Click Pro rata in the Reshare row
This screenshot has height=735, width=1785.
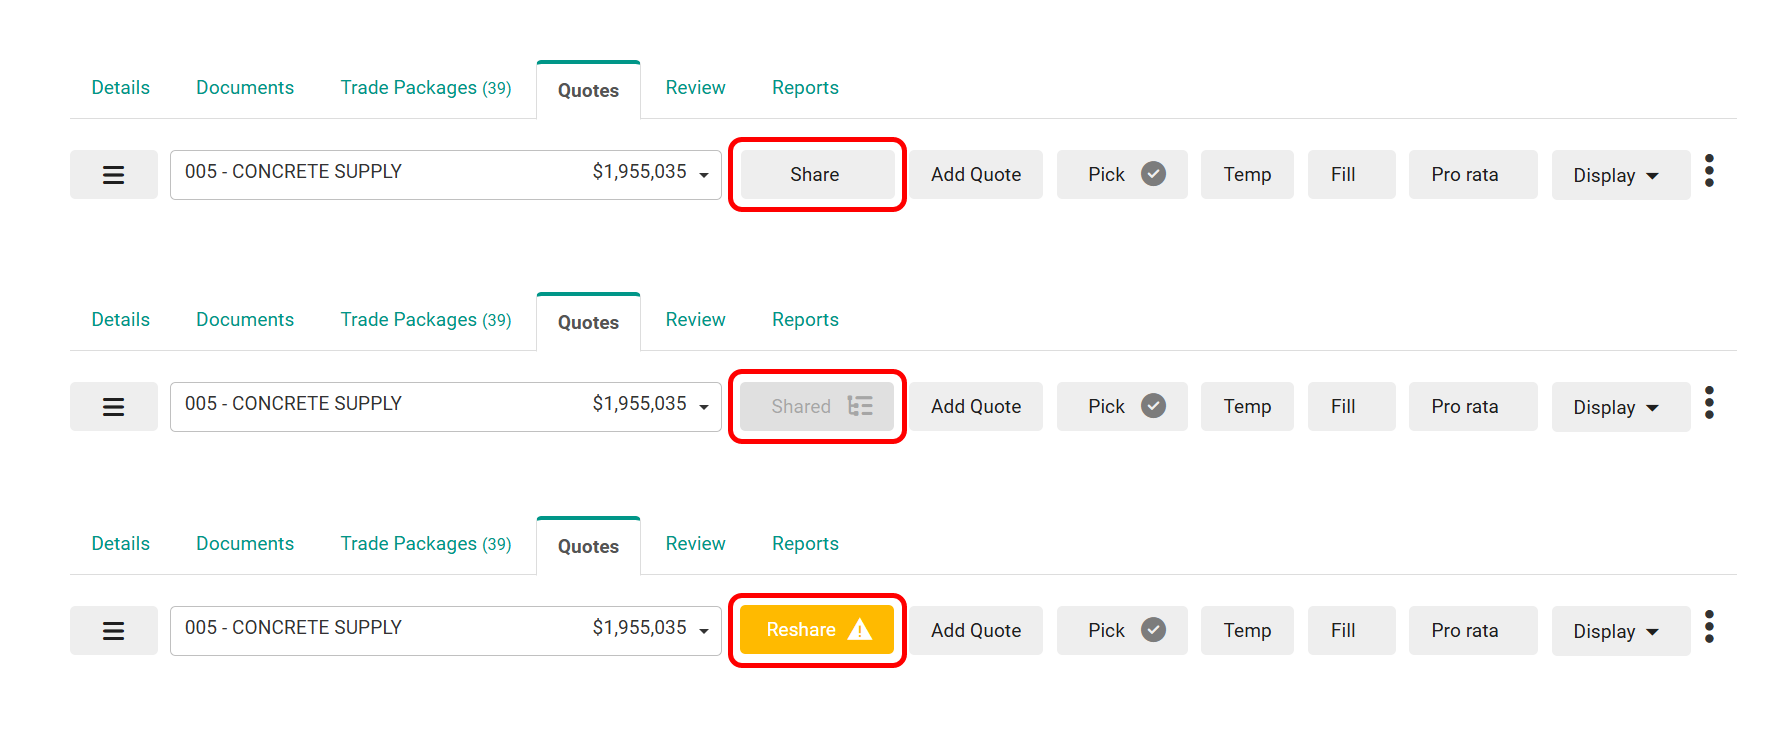(x=1465, y=631)
